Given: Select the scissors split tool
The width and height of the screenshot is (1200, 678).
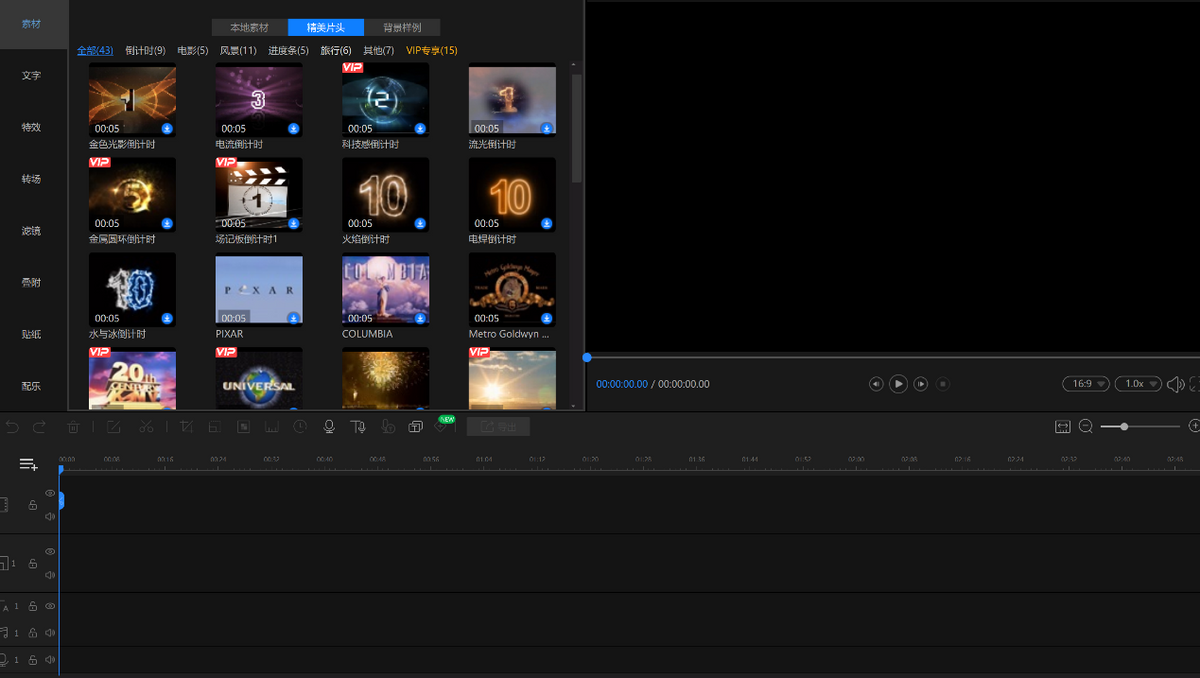Looking at the screenshot, I should 146,427.
